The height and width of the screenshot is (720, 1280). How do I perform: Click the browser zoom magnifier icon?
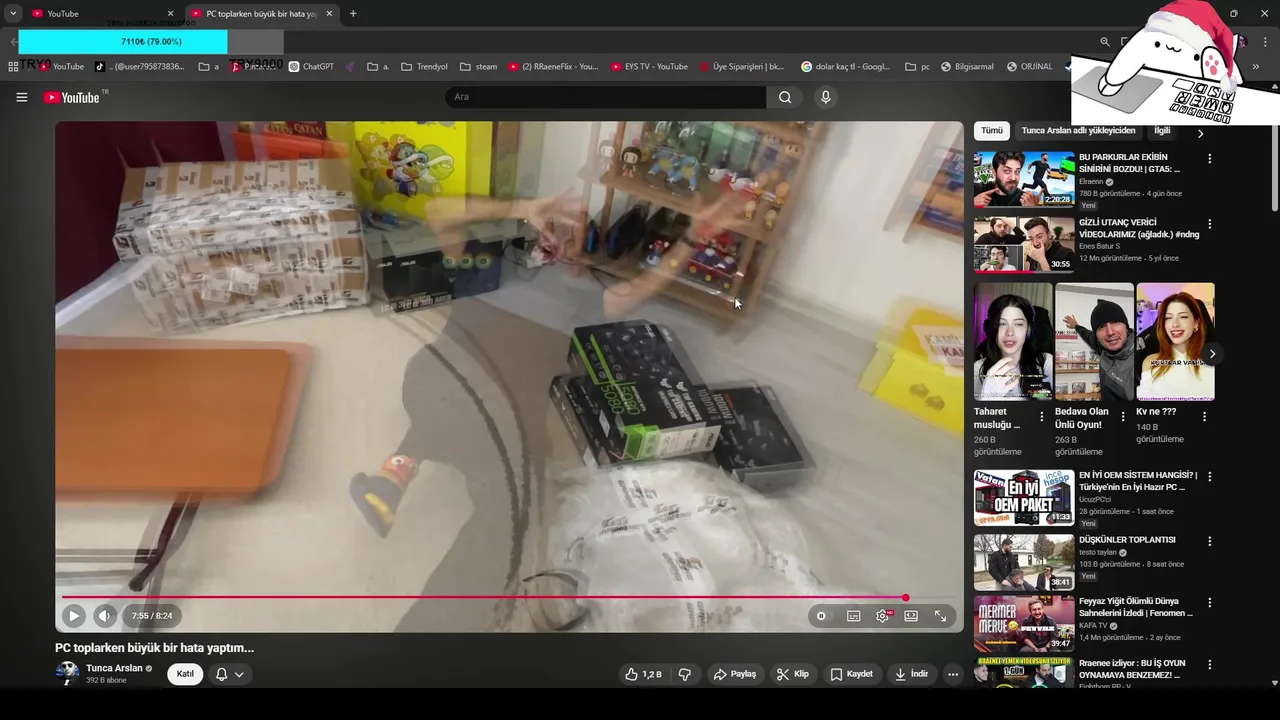(1105, 42)
